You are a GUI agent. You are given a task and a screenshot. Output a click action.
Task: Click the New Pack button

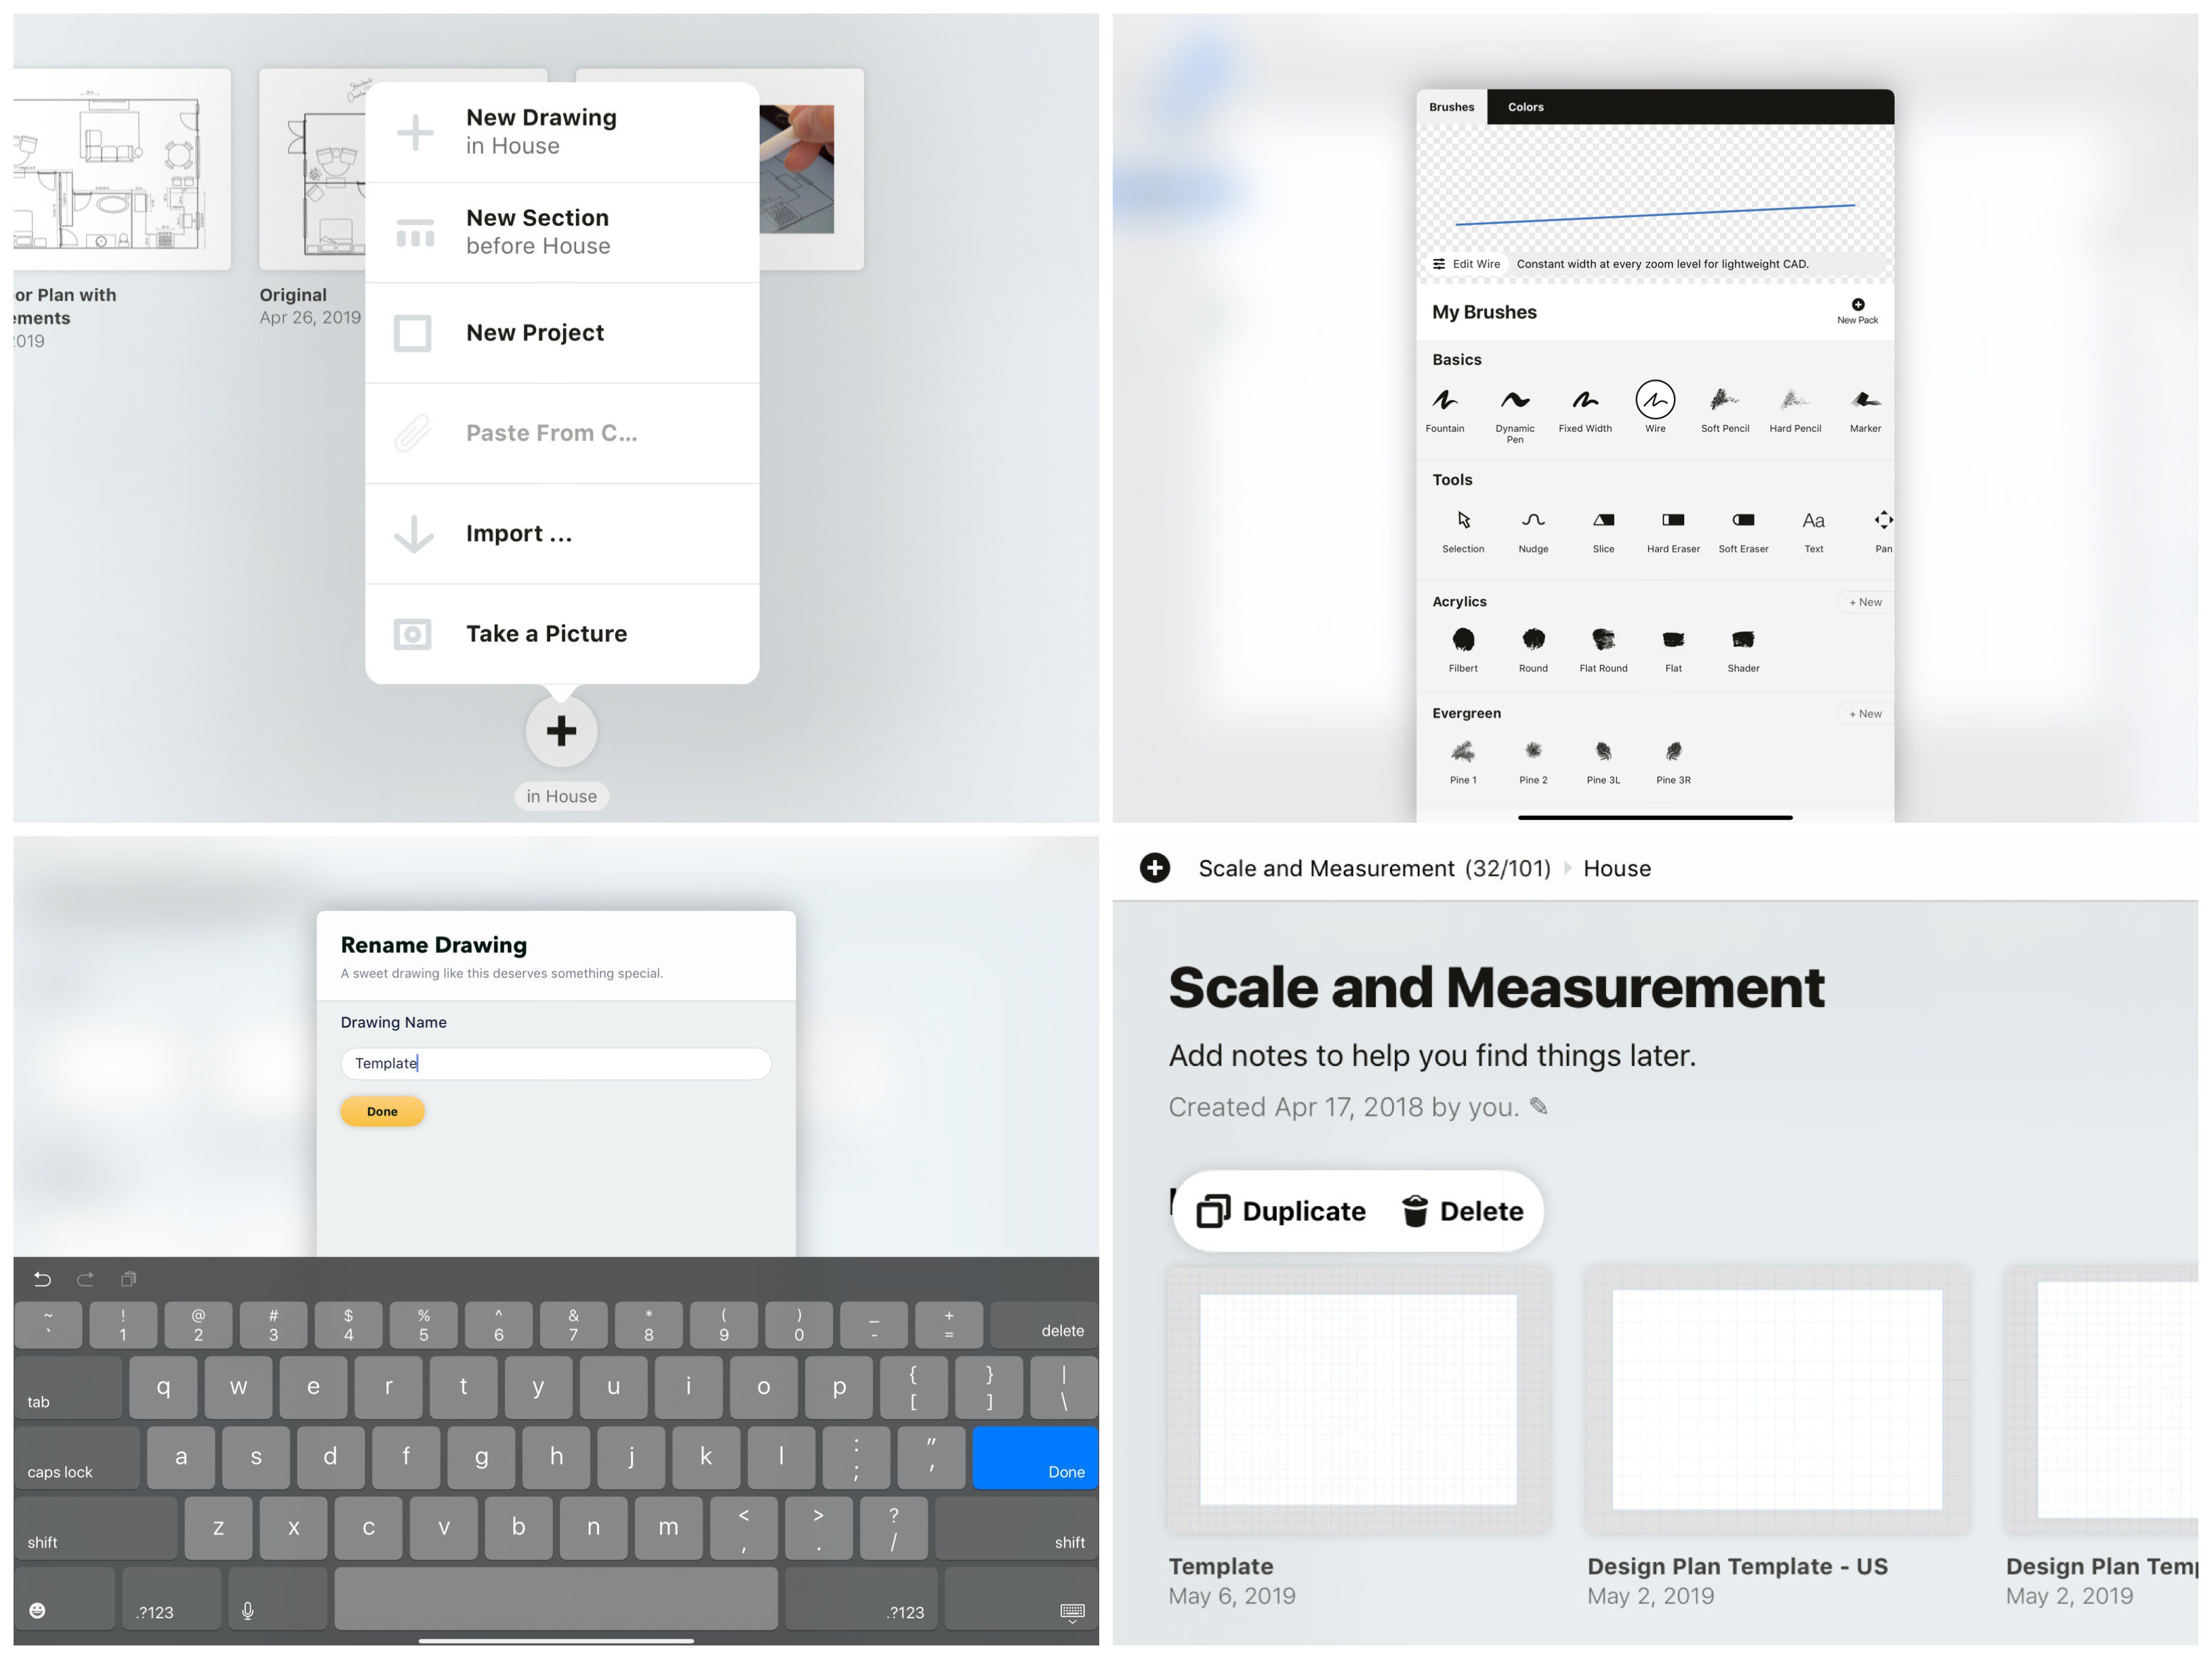(x=1858, y=312)
